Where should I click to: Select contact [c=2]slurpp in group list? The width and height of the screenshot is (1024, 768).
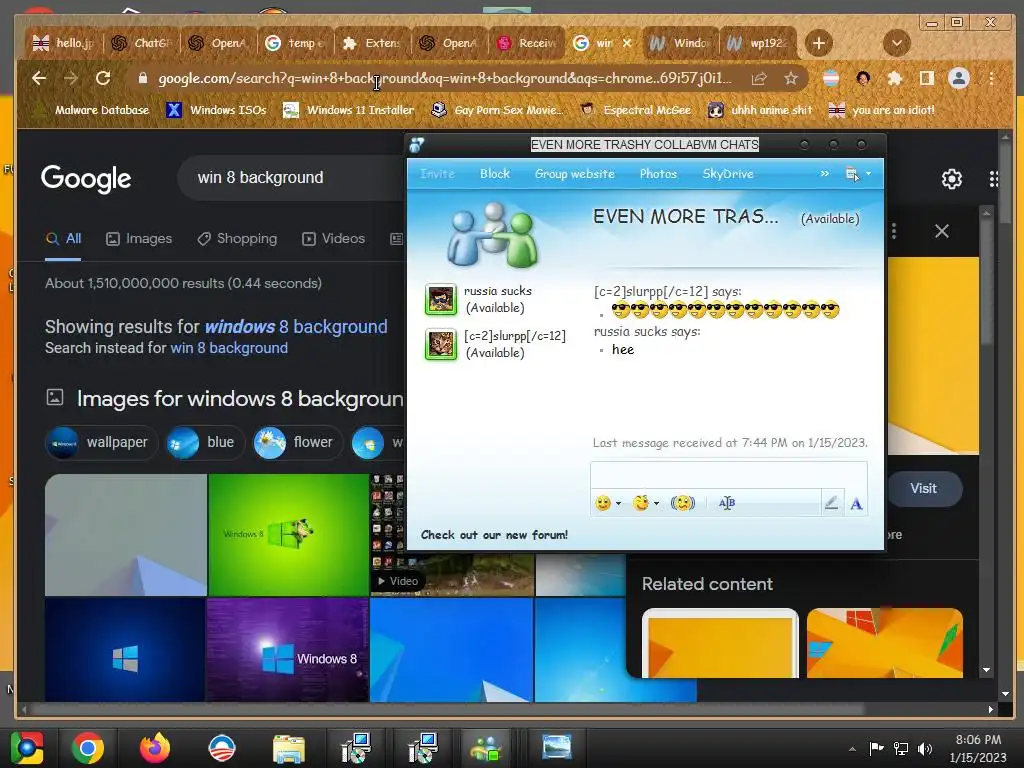click(496, 344)
